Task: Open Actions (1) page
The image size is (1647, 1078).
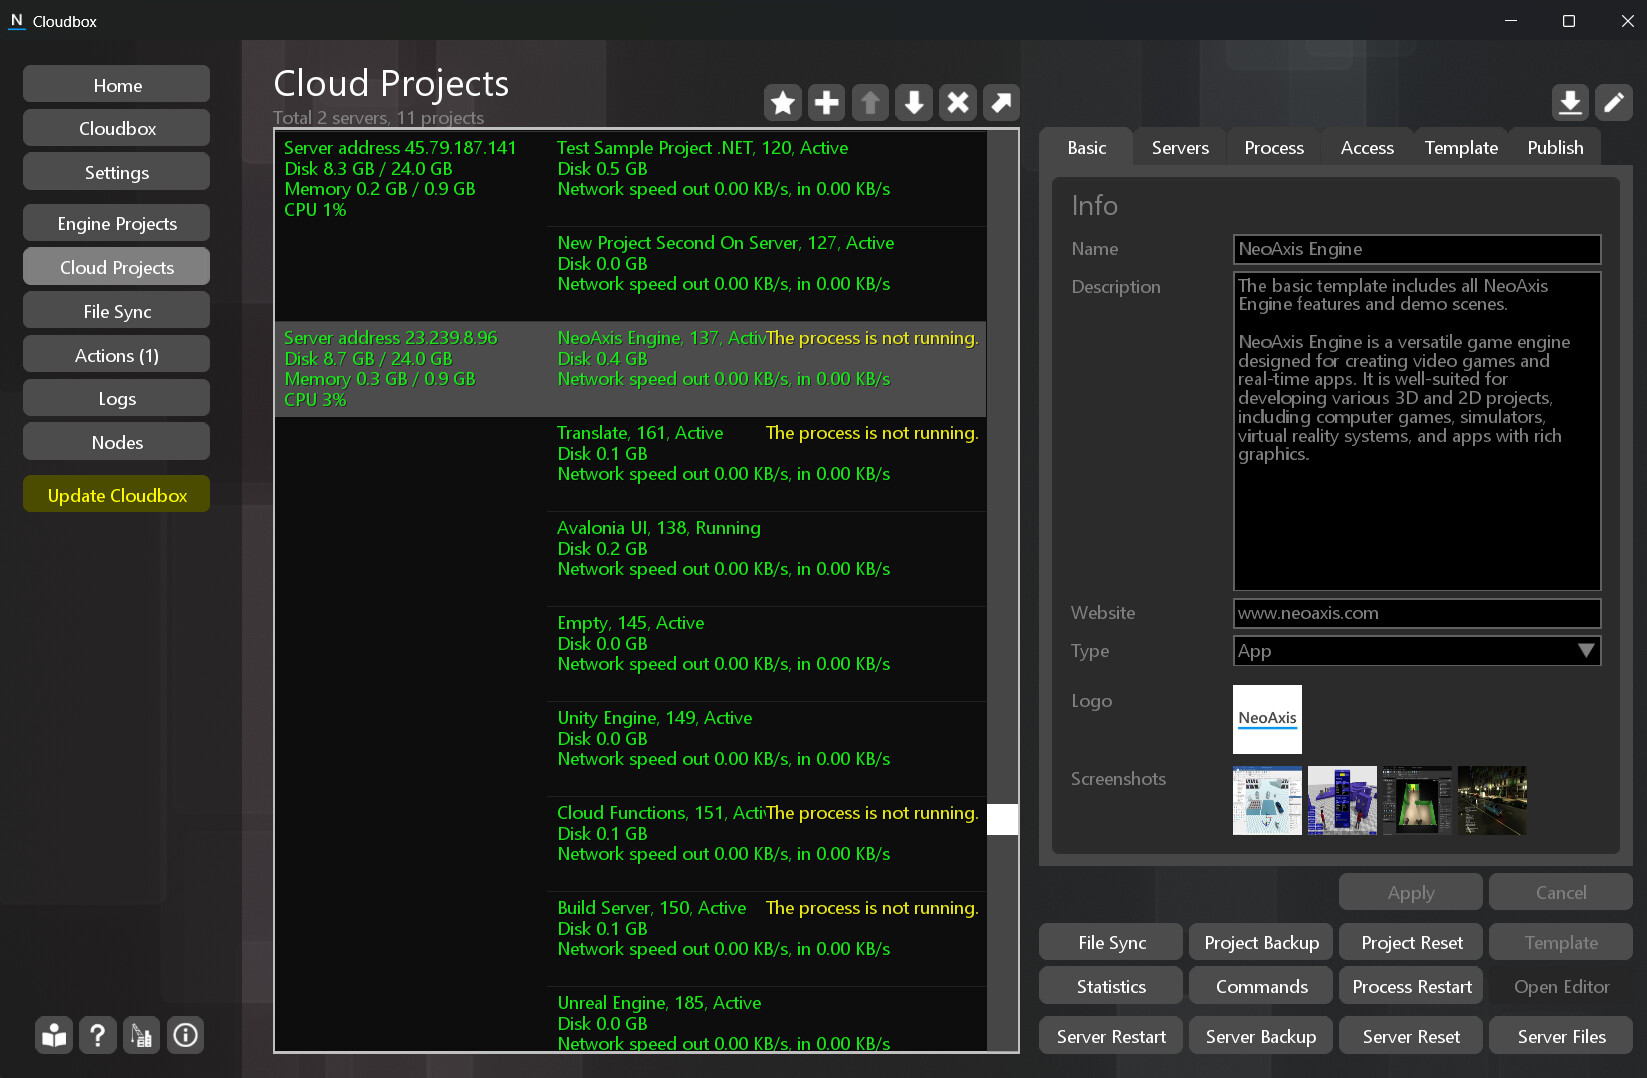Action: (x=117, y=355)
